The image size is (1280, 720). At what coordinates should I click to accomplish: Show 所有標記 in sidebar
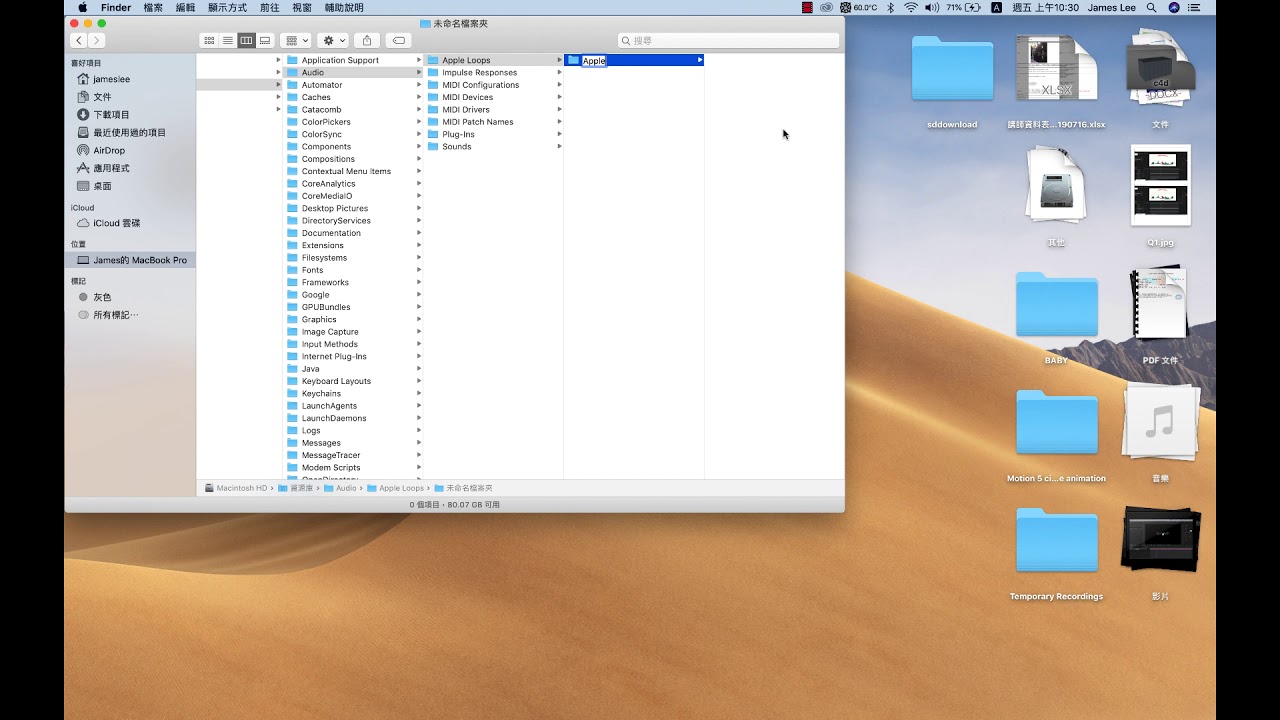(130, 315)
